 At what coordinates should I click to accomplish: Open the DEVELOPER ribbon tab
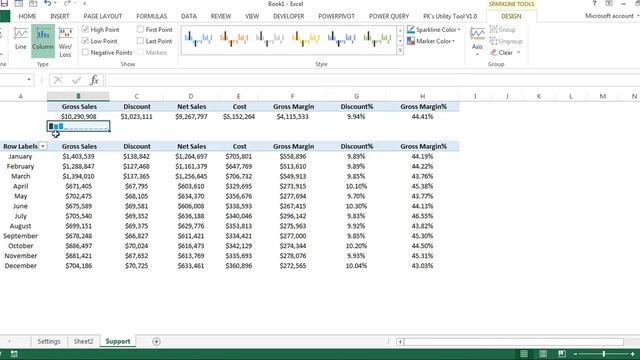pyautogui.click(x=289, y=16)
